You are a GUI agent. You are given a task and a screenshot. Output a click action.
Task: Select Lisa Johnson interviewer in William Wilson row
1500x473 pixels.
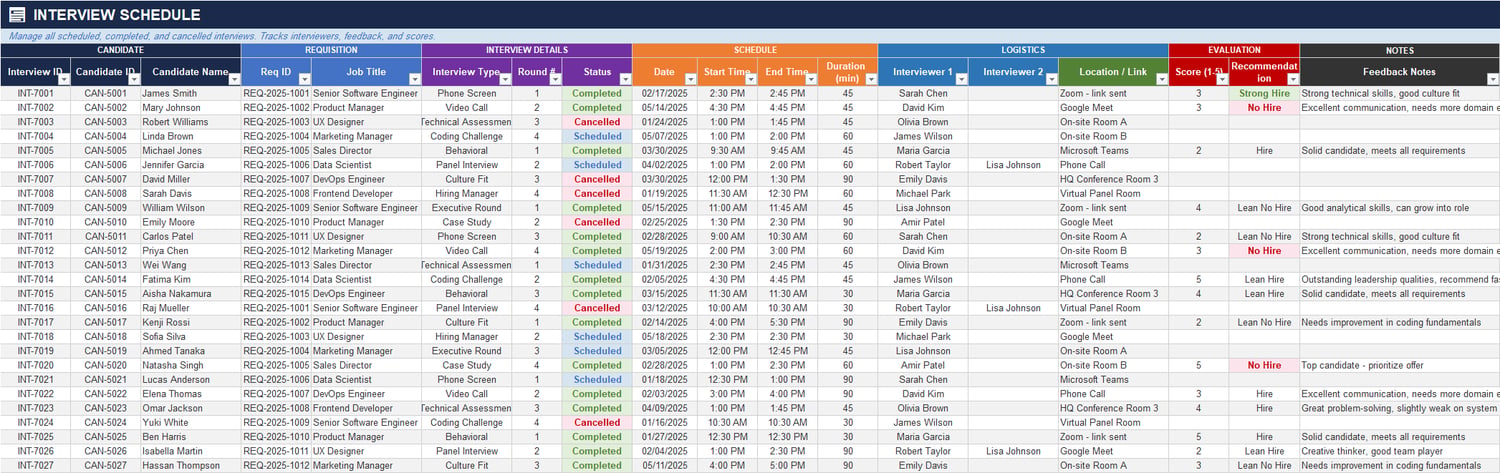click(x=923, y=208)
